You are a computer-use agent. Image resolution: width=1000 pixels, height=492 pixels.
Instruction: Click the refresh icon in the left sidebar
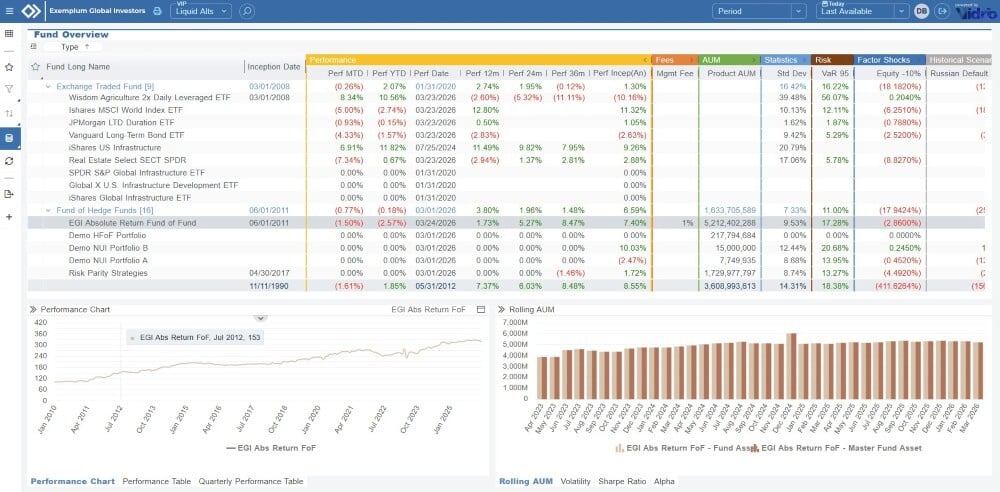(9, 160)
